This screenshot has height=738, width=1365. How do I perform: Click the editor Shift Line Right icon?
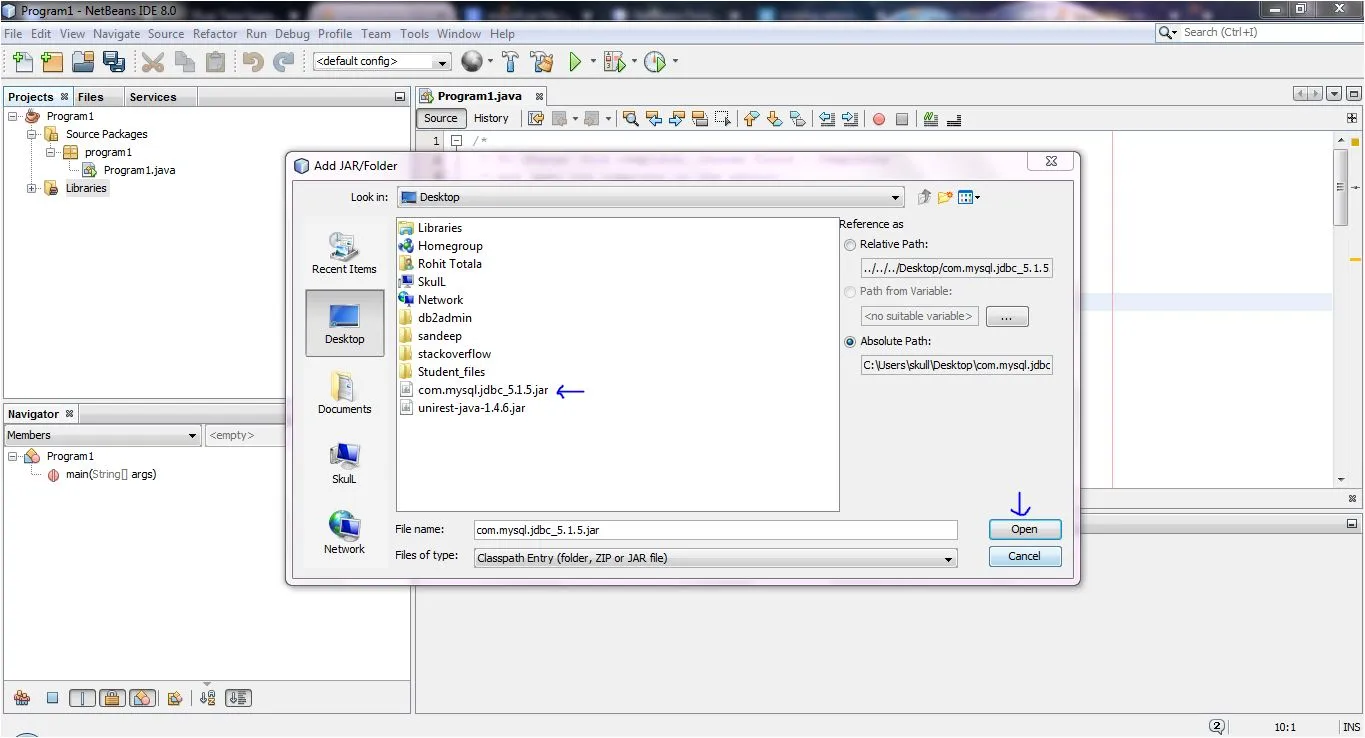pyautogui.click(x=850, y=119)
